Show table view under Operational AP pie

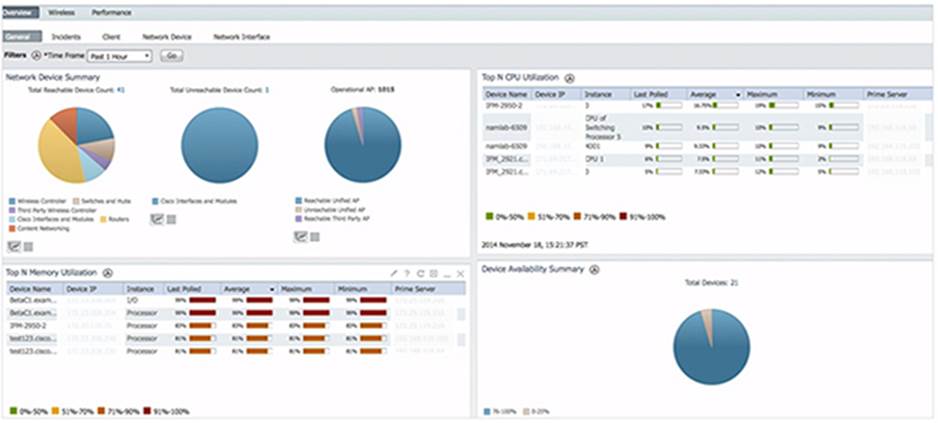pos(315,237)
